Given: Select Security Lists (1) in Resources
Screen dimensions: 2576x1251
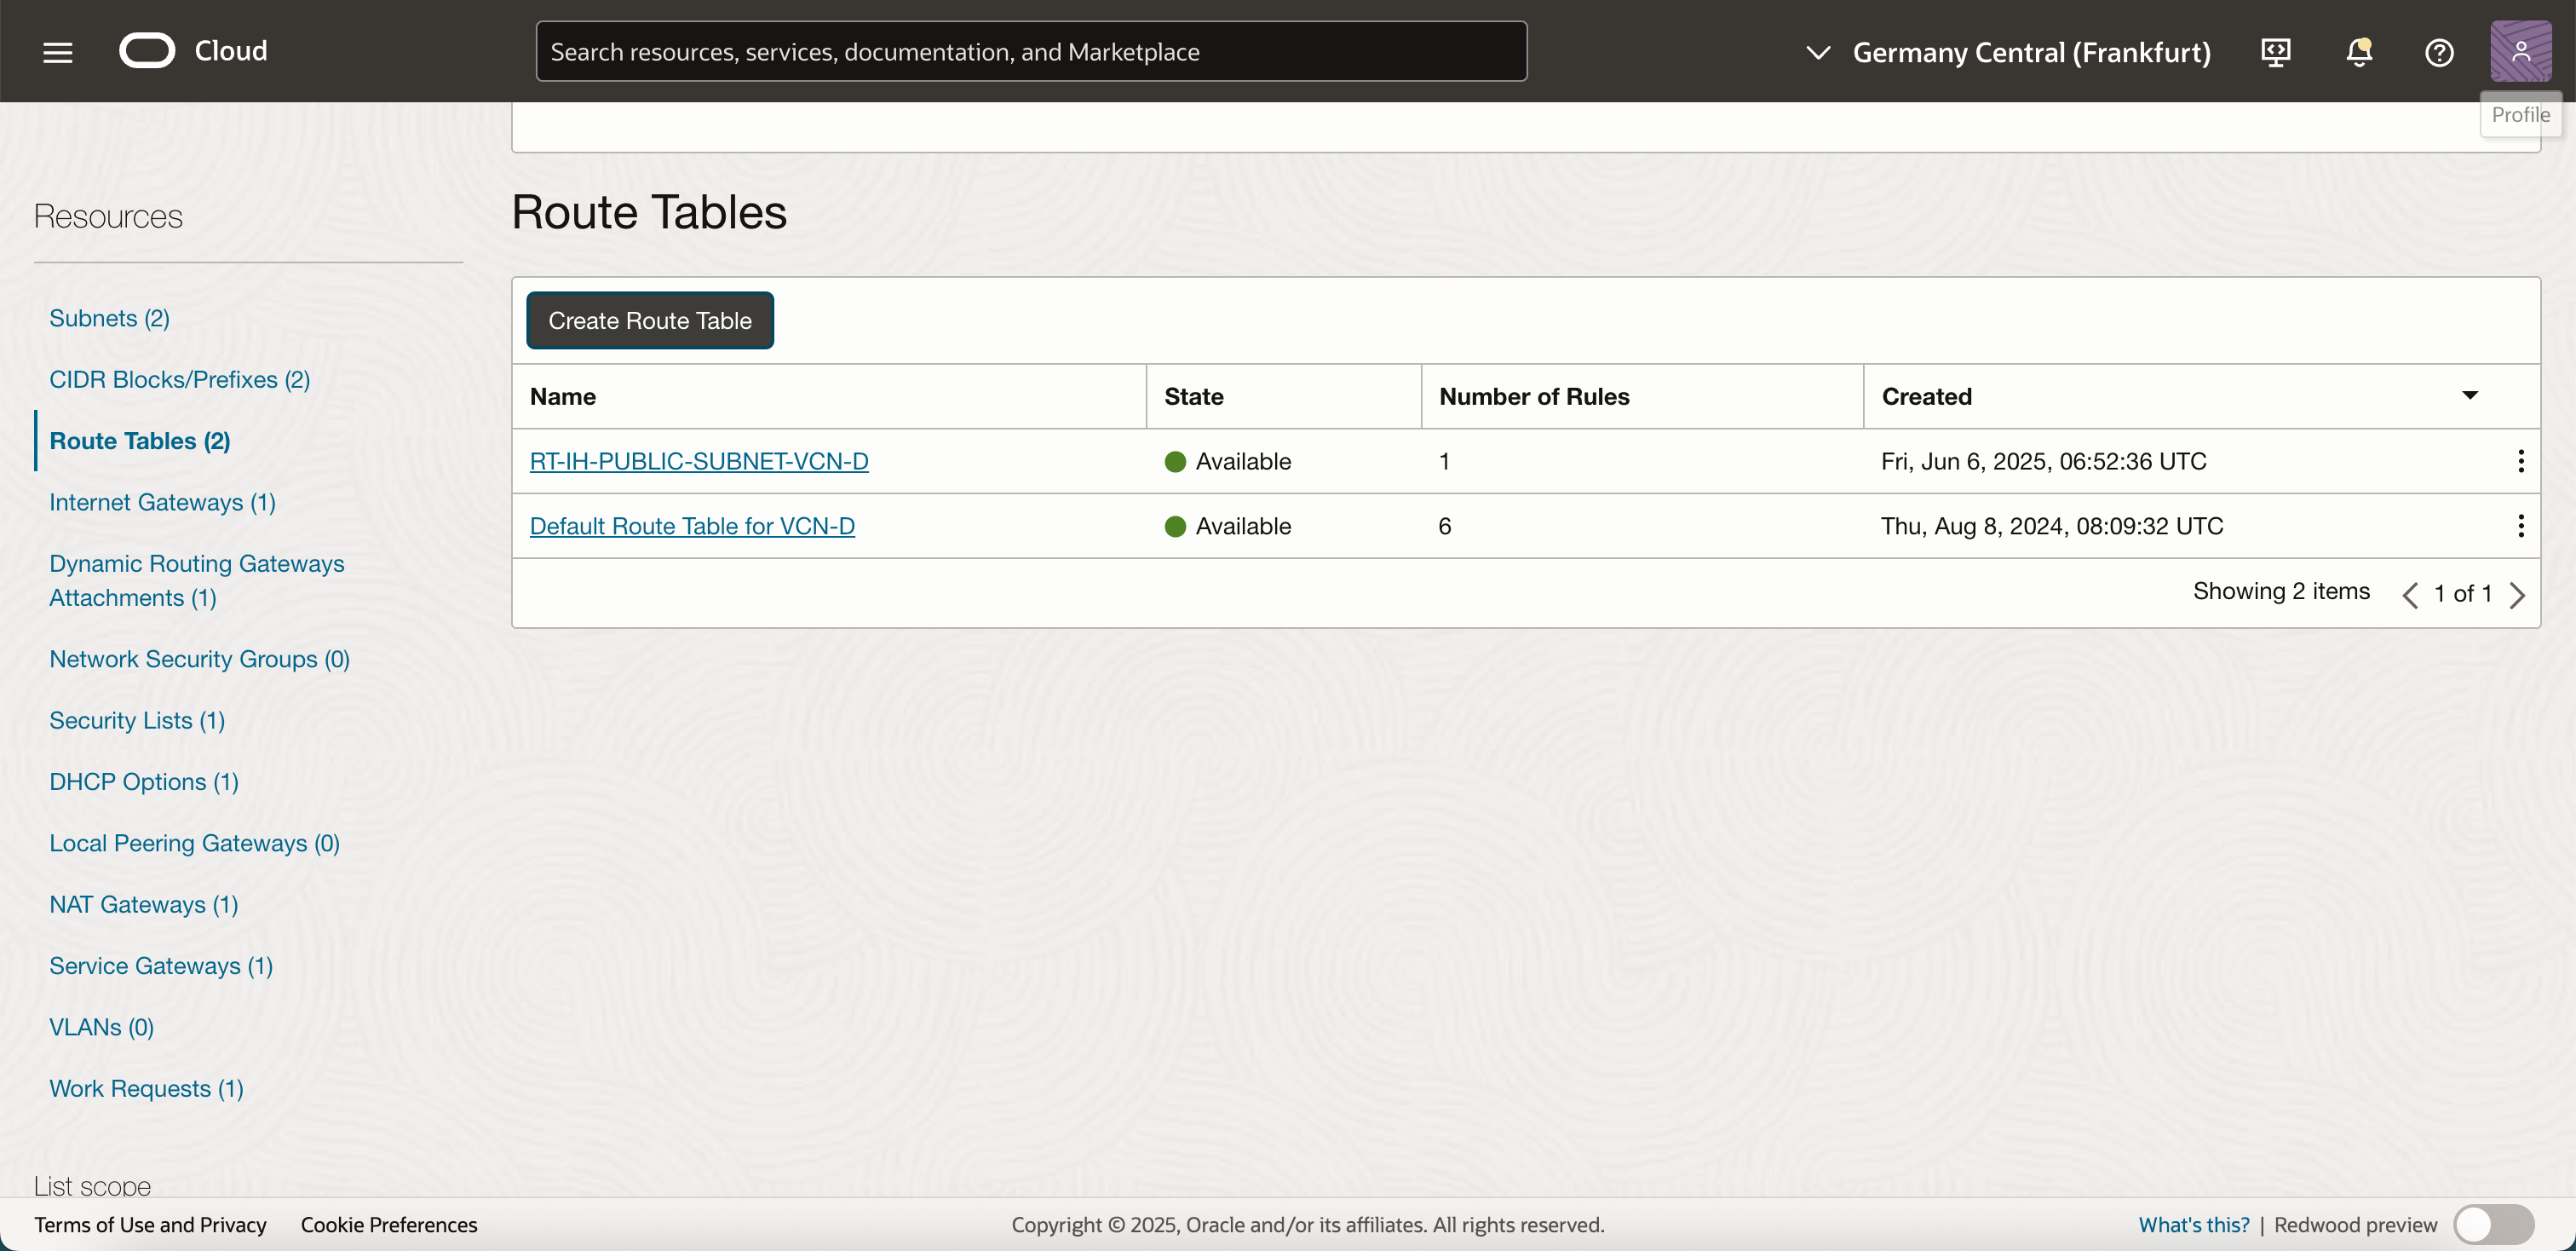Looking at the screenshot, I should [x=137, y=720].
